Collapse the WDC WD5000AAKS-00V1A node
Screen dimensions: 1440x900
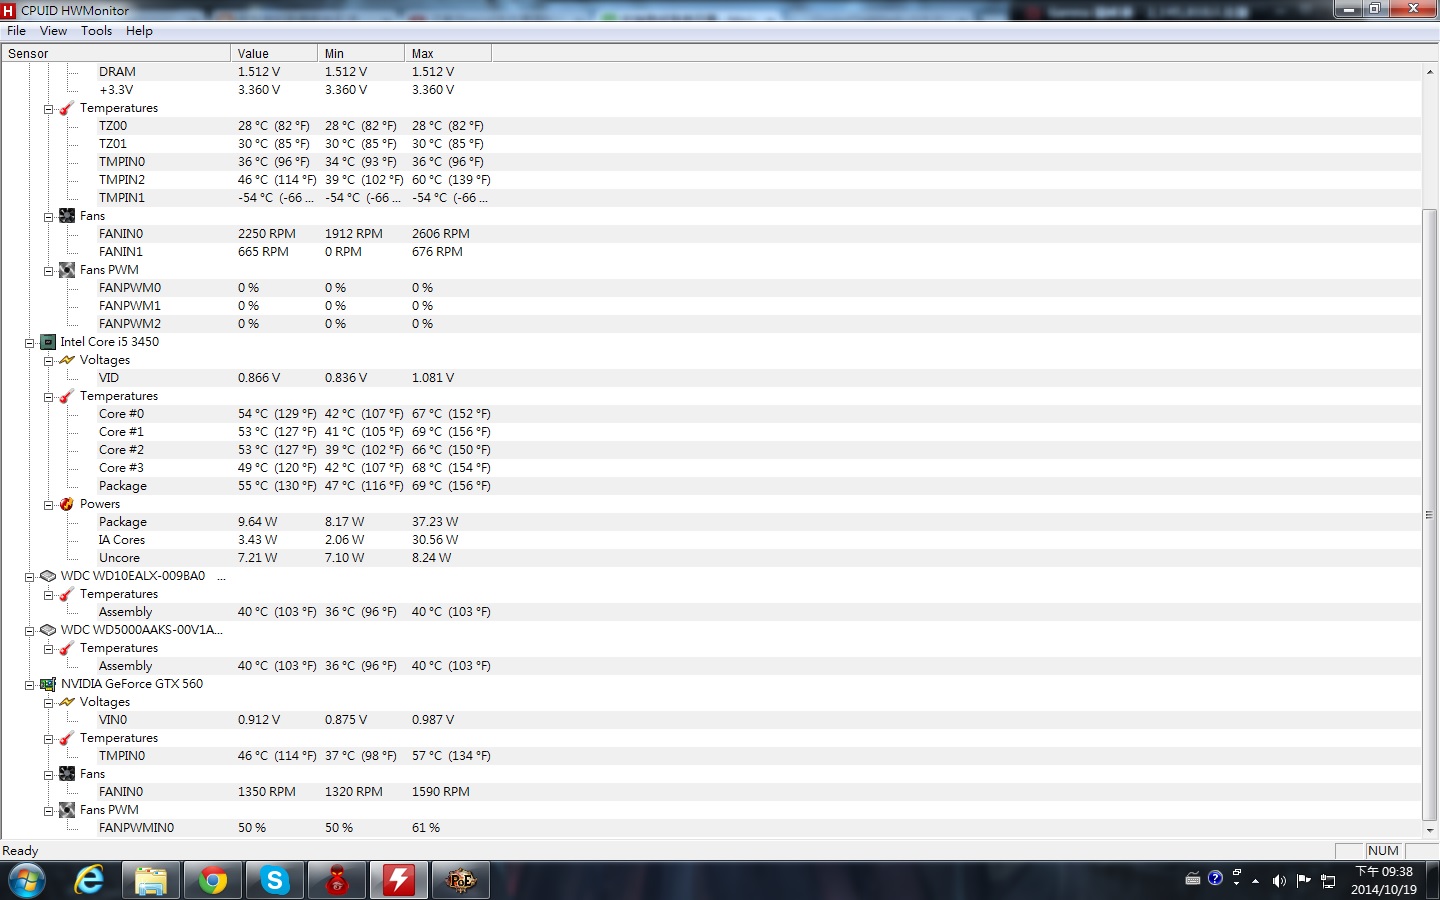(29, 631)
